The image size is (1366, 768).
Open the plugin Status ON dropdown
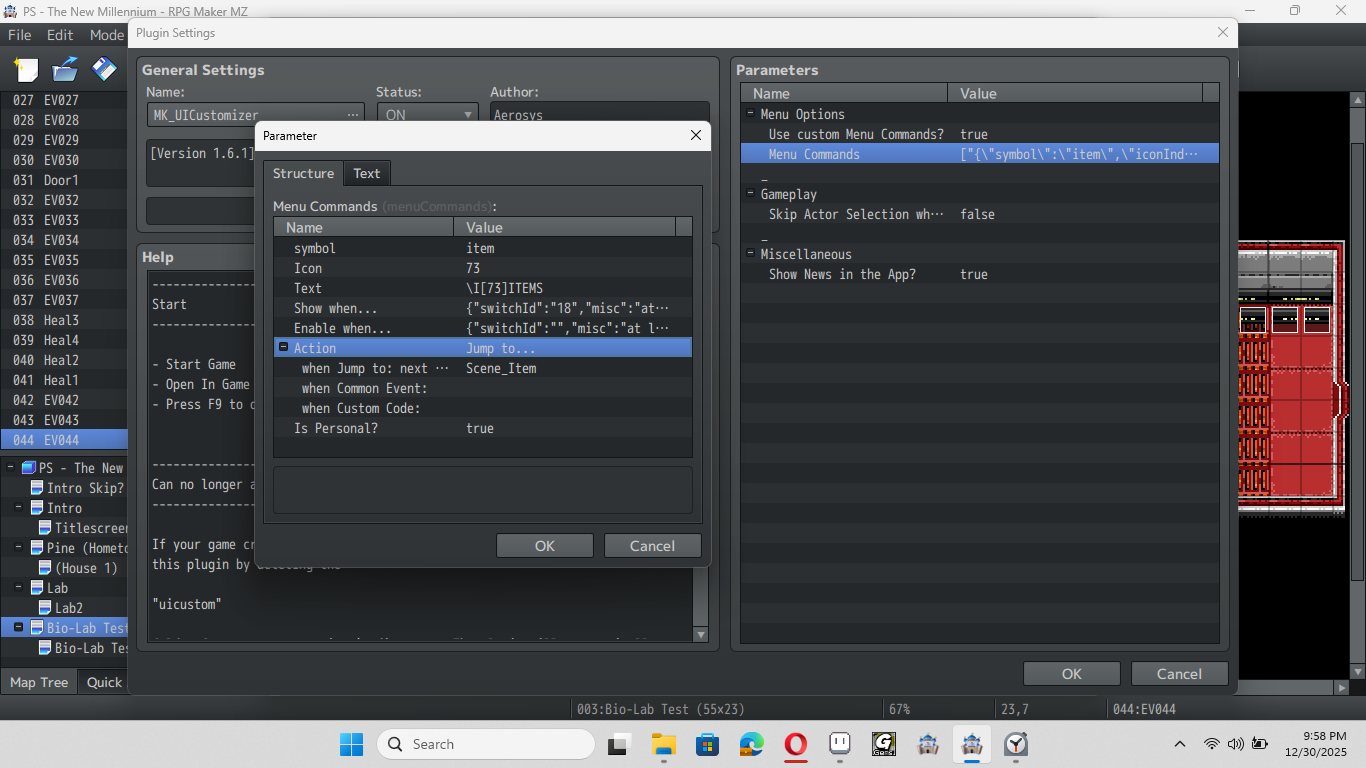427,115
